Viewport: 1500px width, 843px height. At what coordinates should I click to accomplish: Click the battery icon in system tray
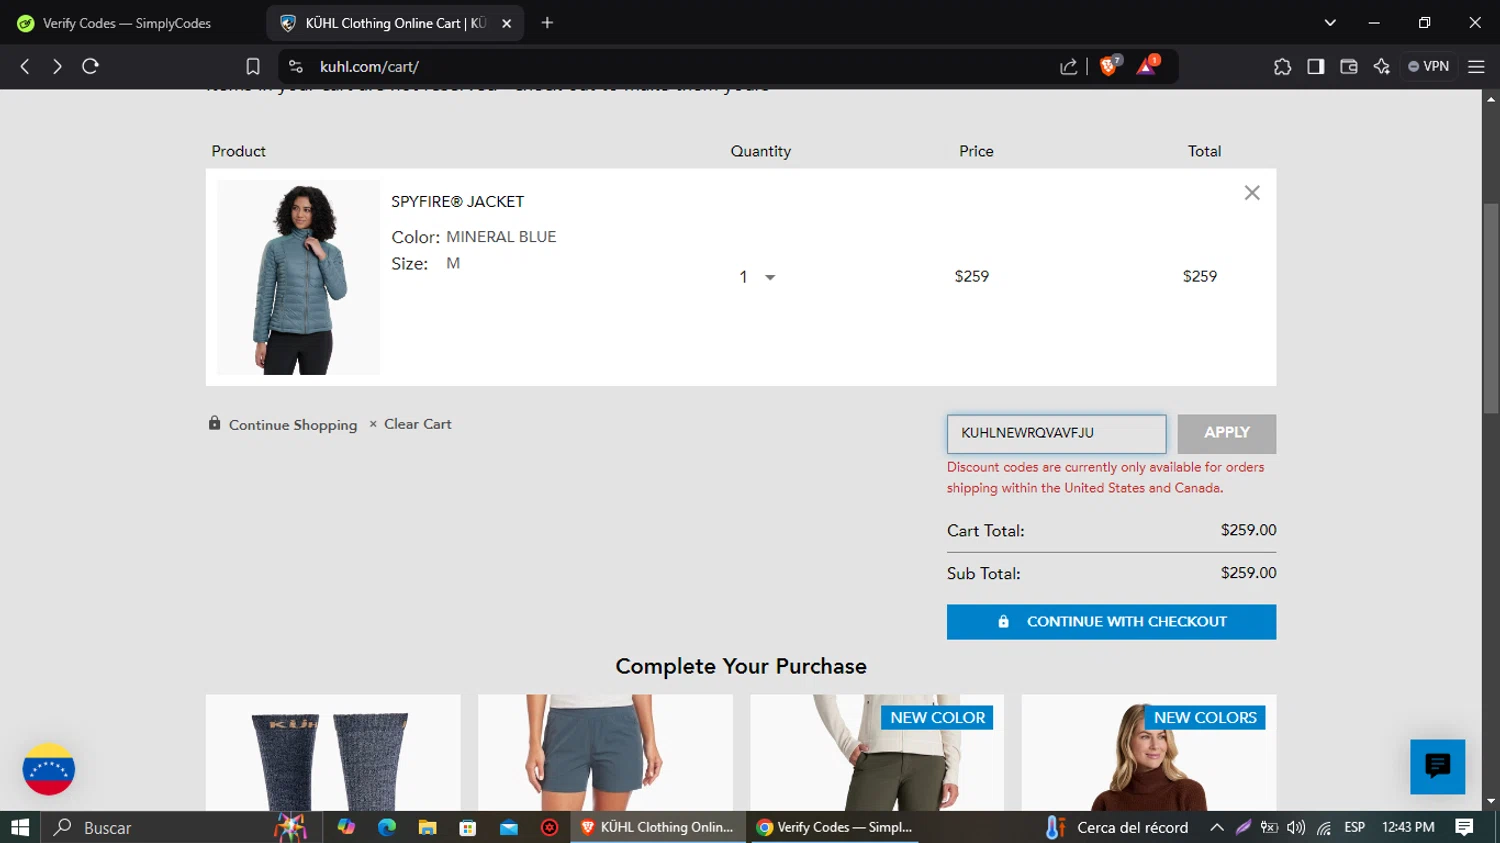click(1269, 827)
